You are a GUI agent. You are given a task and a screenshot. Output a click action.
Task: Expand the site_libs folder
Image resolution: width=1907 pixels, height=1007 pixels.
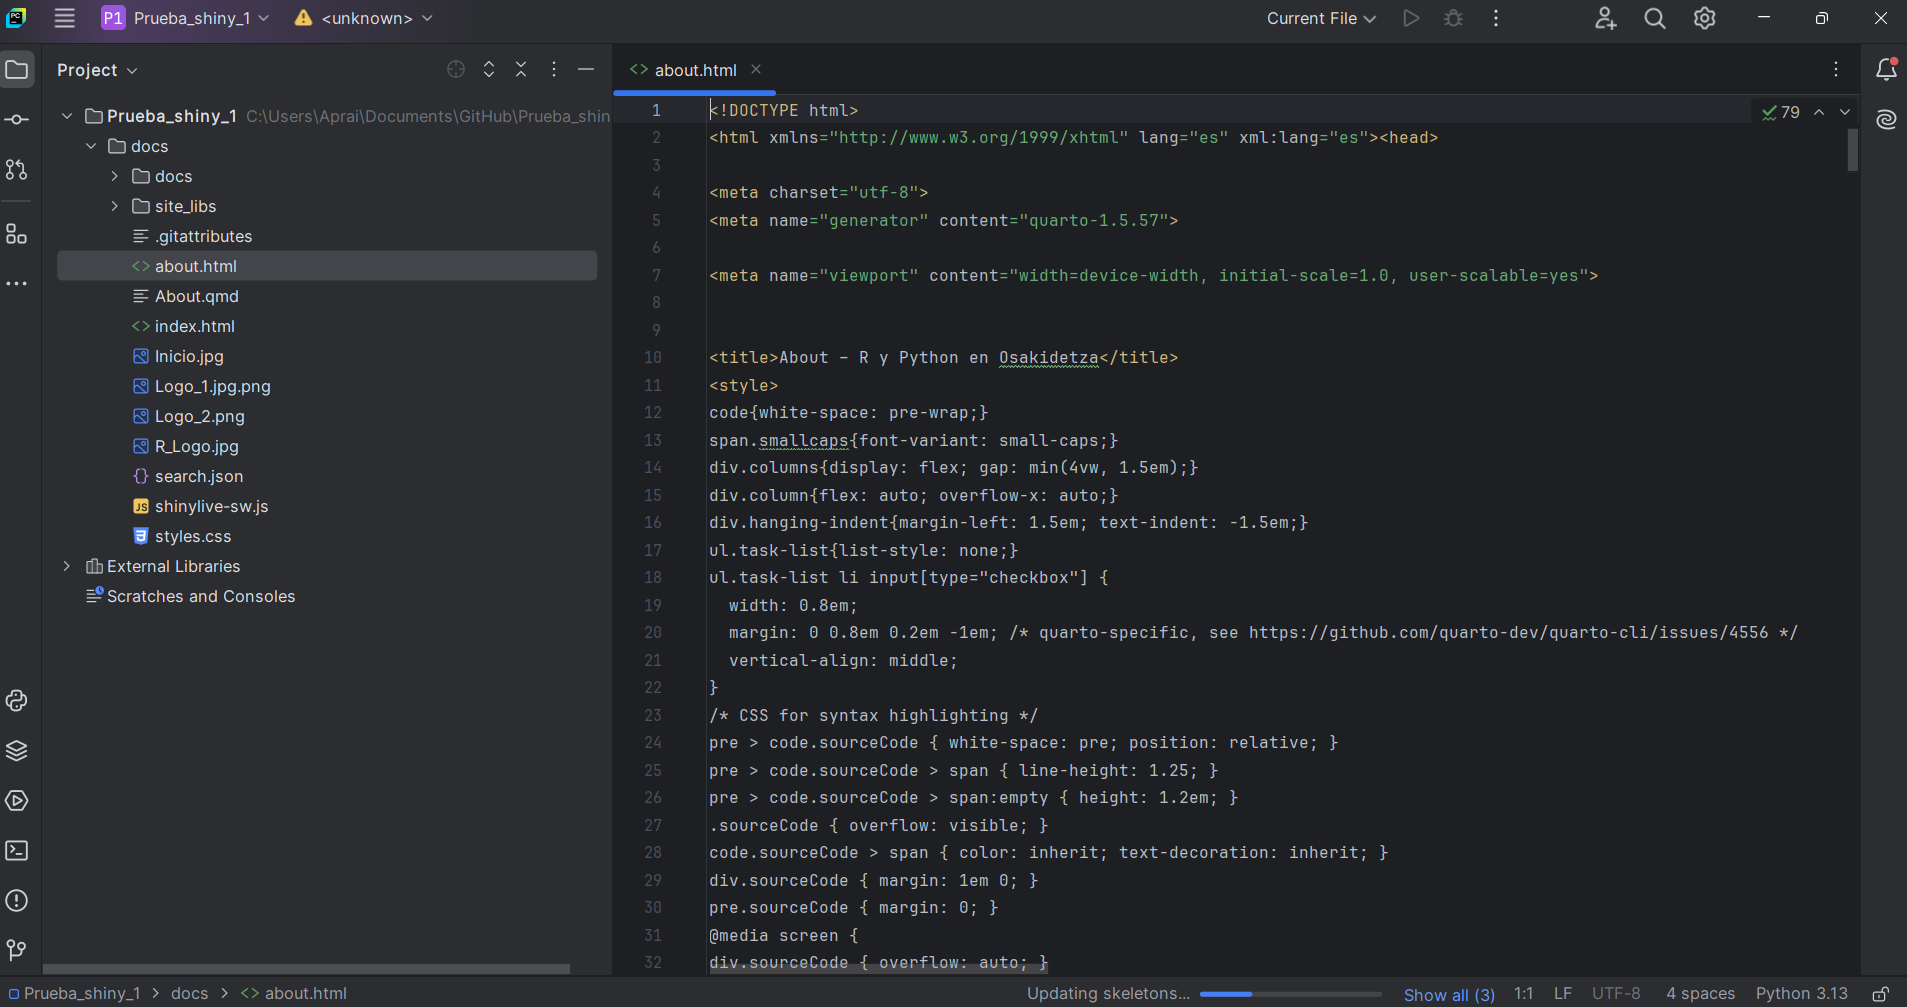115,206
